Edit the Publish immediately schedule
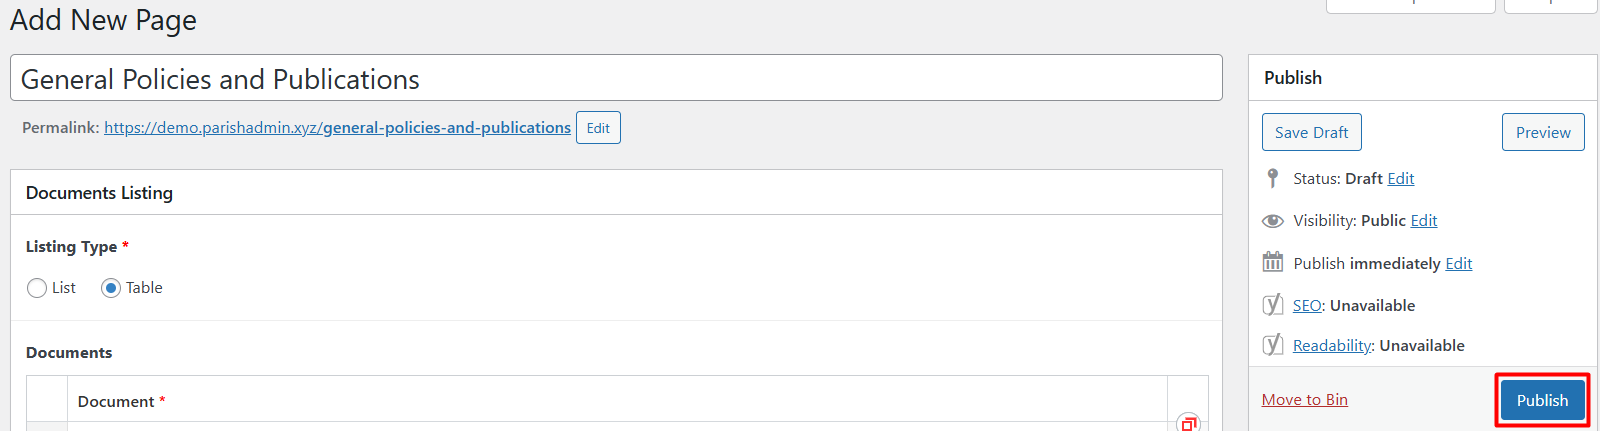This screenshot has width=1600, height=431. pyautogui.click(x=1459, y=263)
